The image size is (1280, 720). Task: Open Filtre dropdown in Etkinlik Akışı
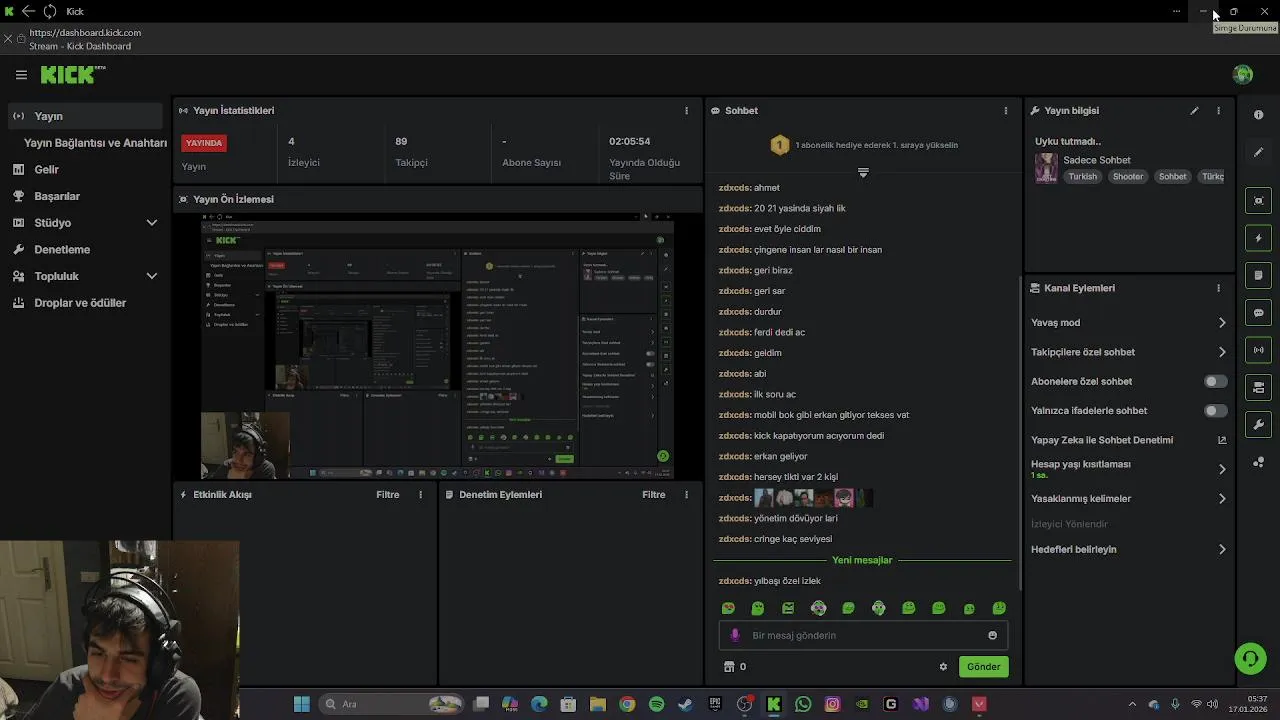[x=387, y=495]
